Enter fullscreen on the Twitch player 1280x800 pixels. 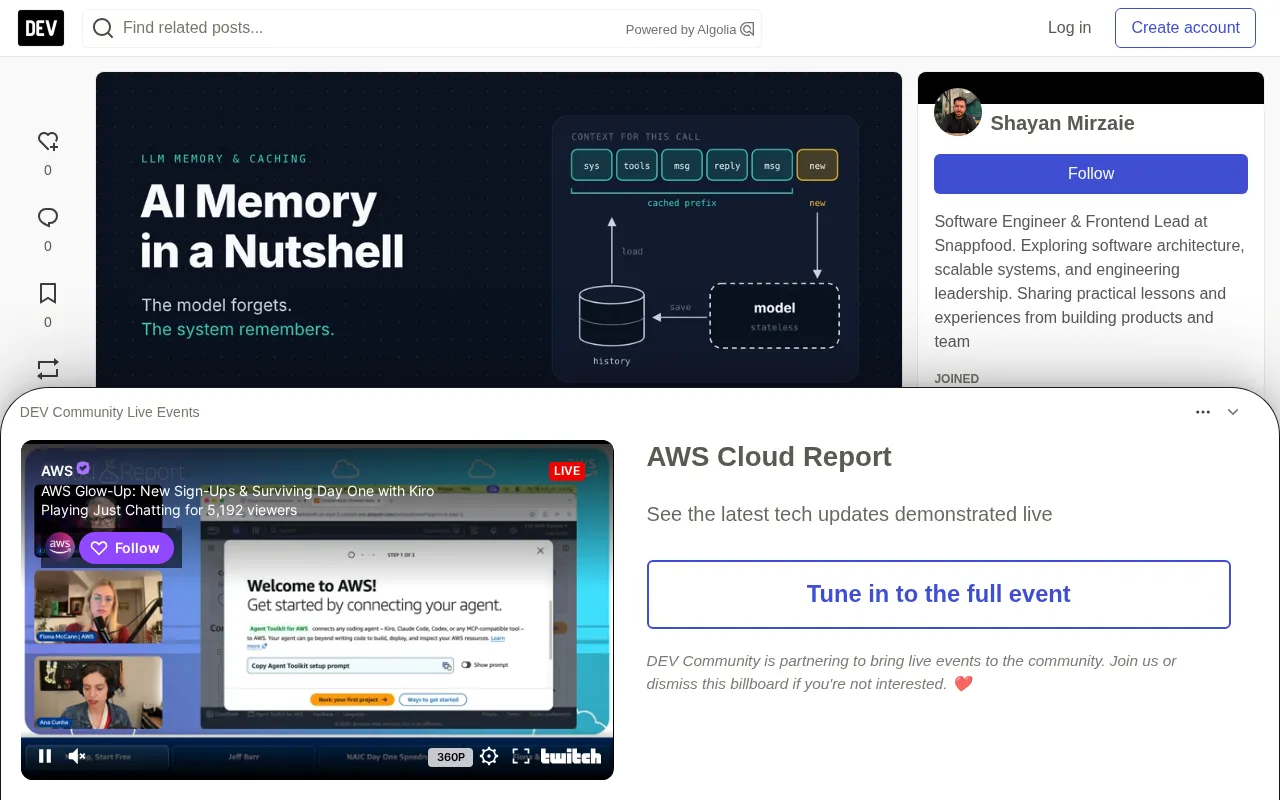point(521,756)
